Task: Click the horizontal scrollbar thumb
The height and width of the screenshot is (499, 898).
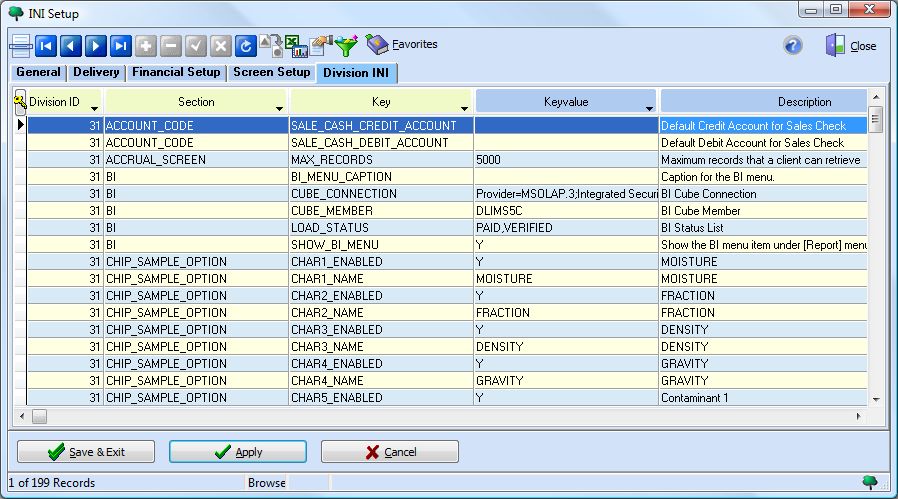Action: [x=40, y=415]
